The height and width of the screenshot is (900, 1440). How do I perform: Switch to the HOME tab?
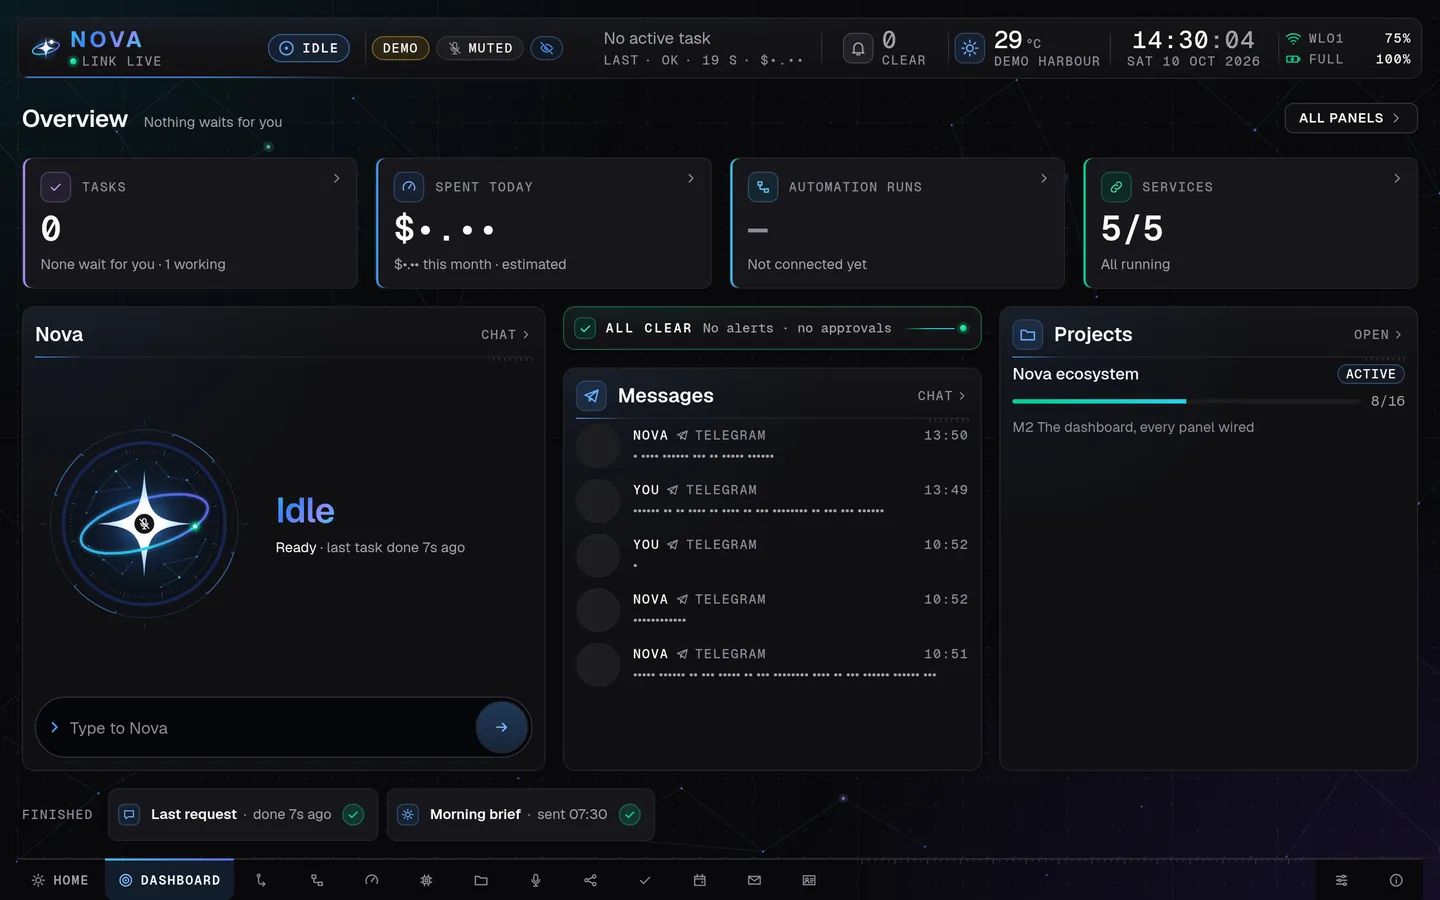click(60, 880)
